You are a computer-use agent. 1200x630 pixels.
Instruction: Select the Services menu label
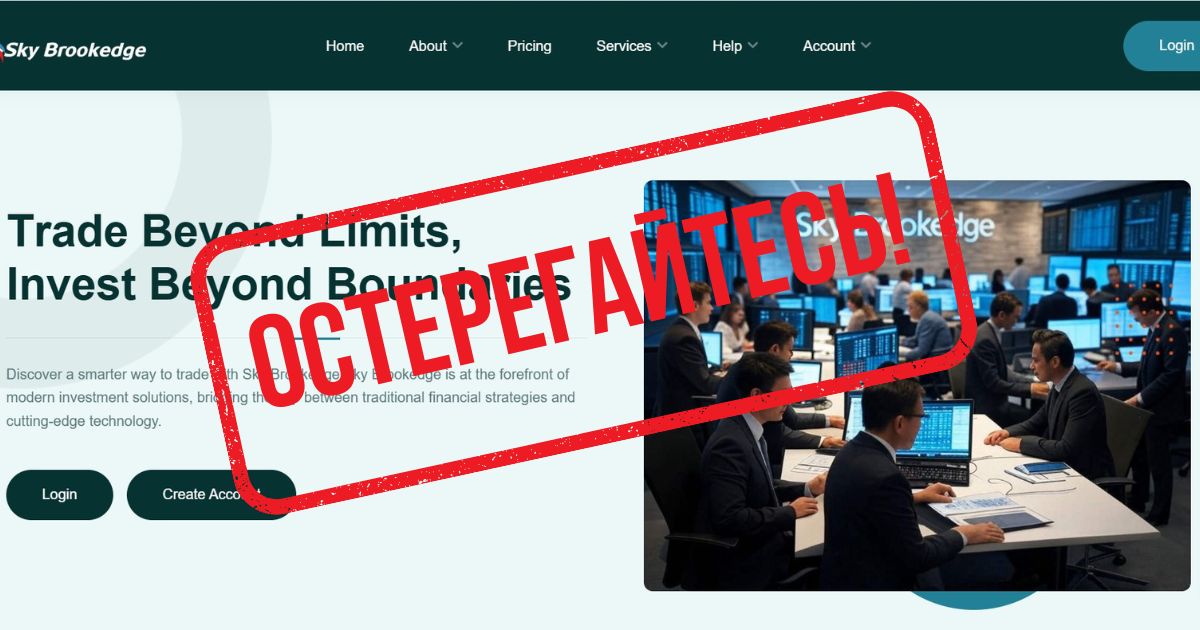tap(624, 46)
